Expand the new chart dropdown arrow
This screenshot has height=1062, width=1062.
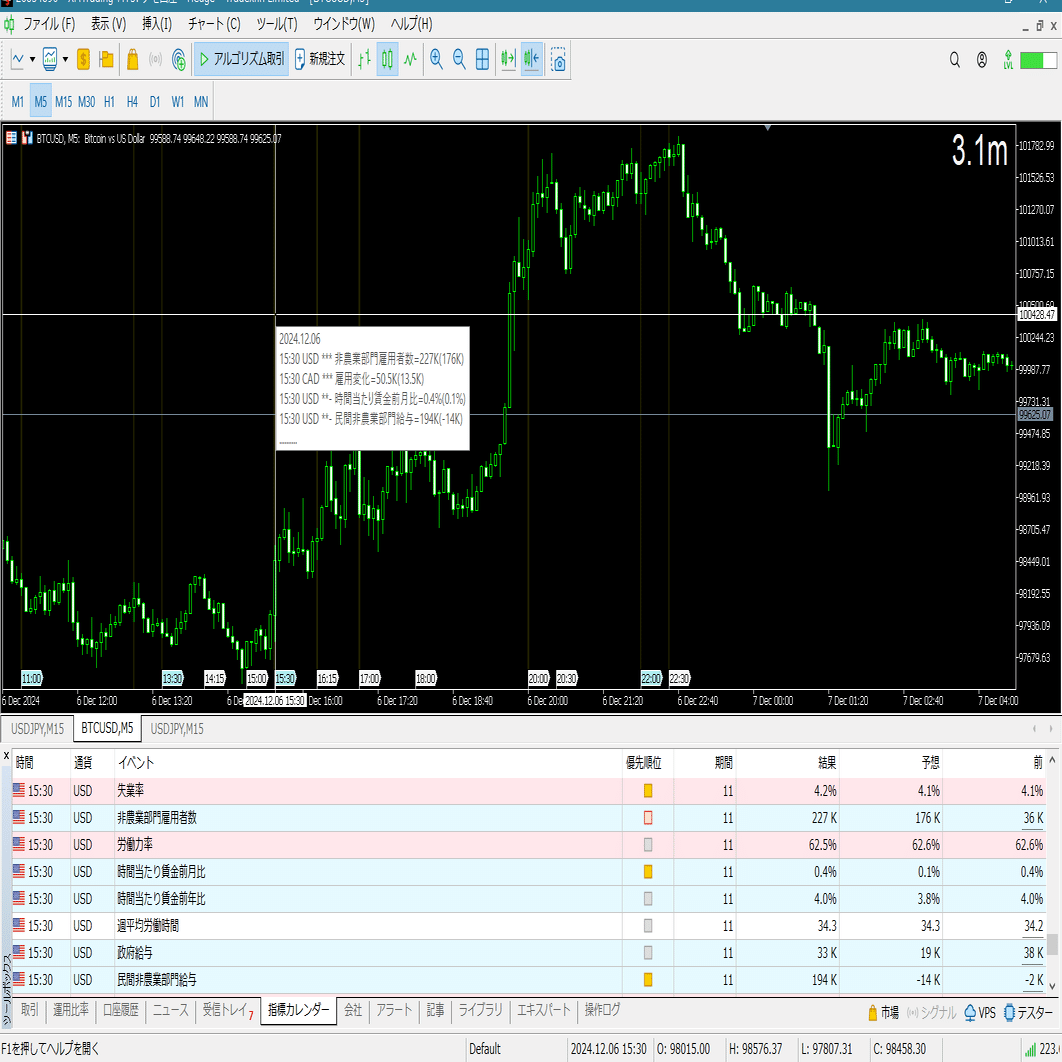tap(32, 60)
